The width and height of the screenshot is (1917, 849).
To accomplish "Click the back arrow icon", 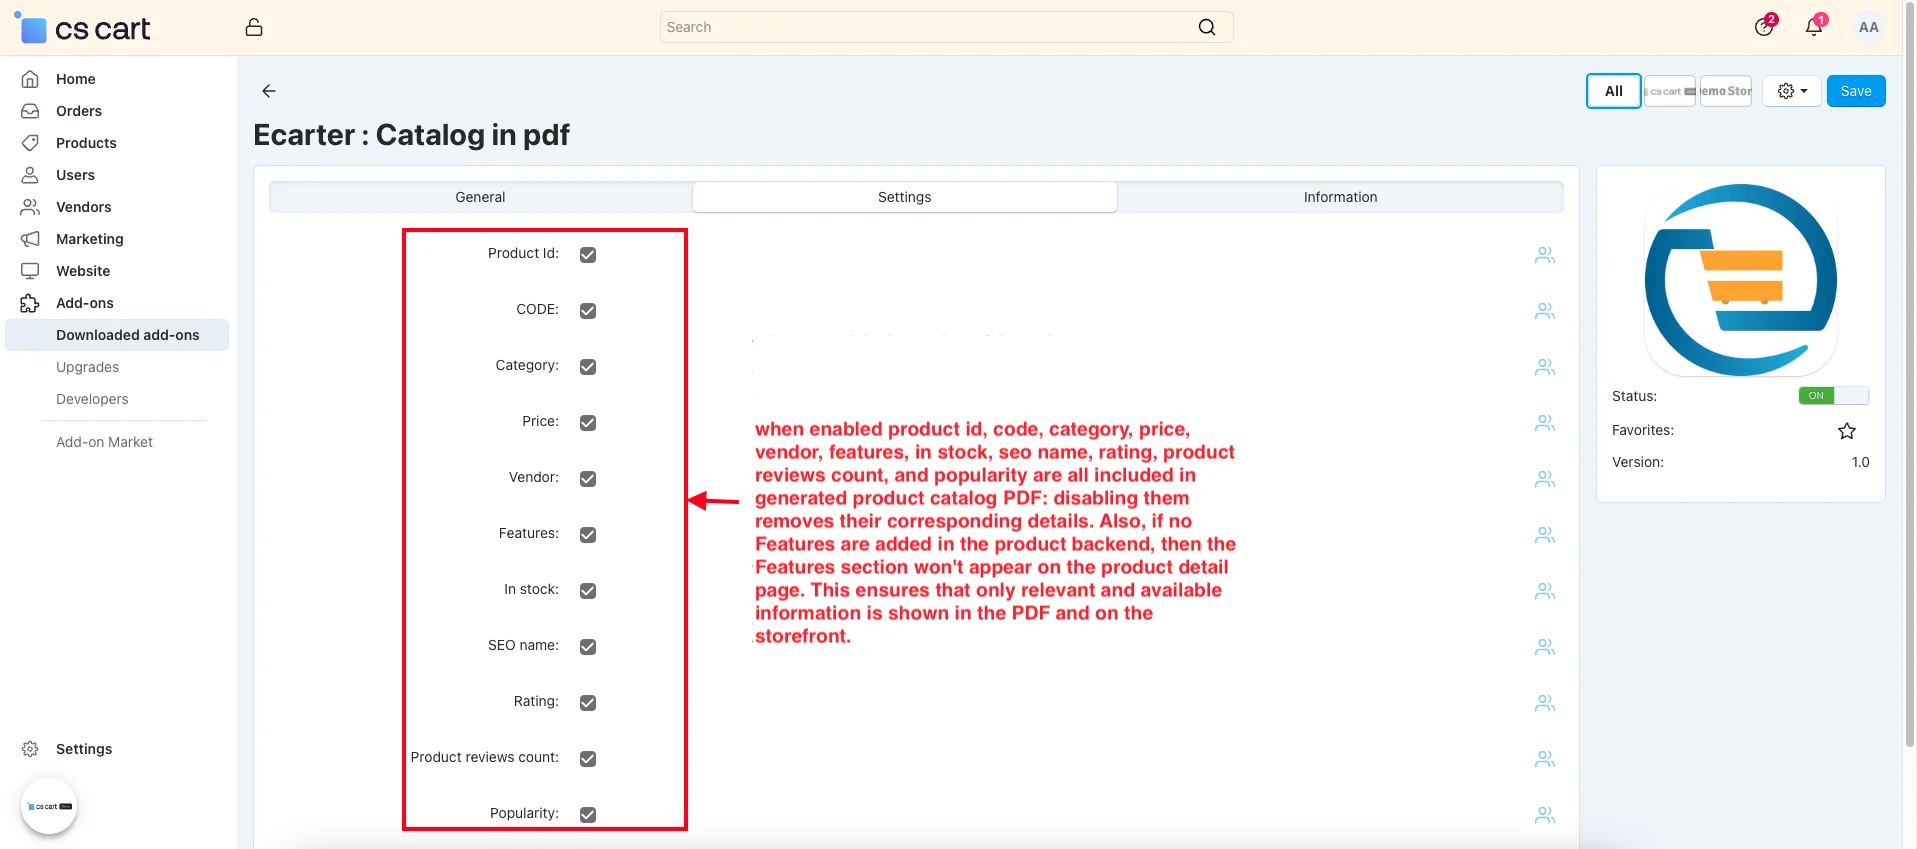I will point(269,91).
